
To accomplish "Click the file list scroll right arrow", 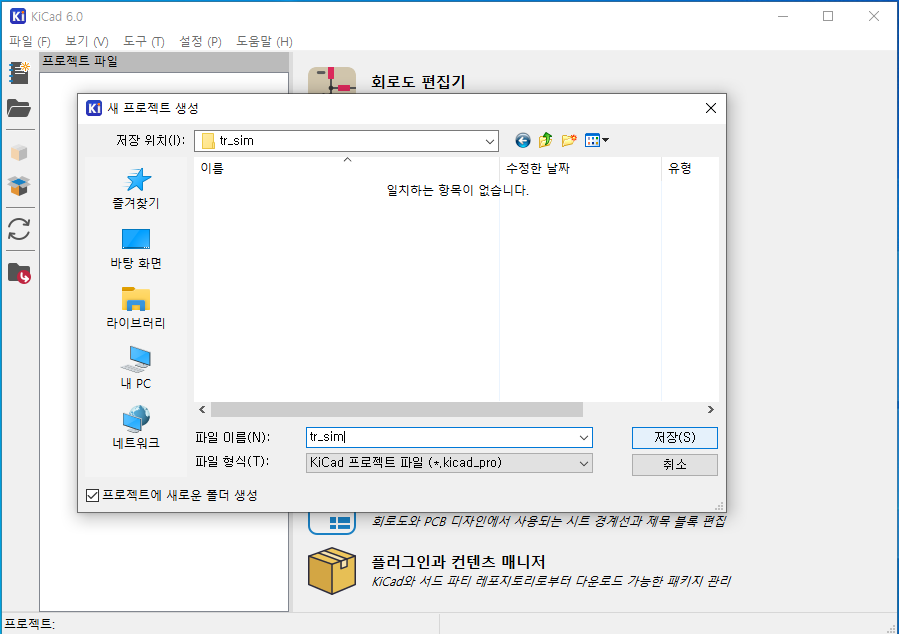I will point(710,409).
